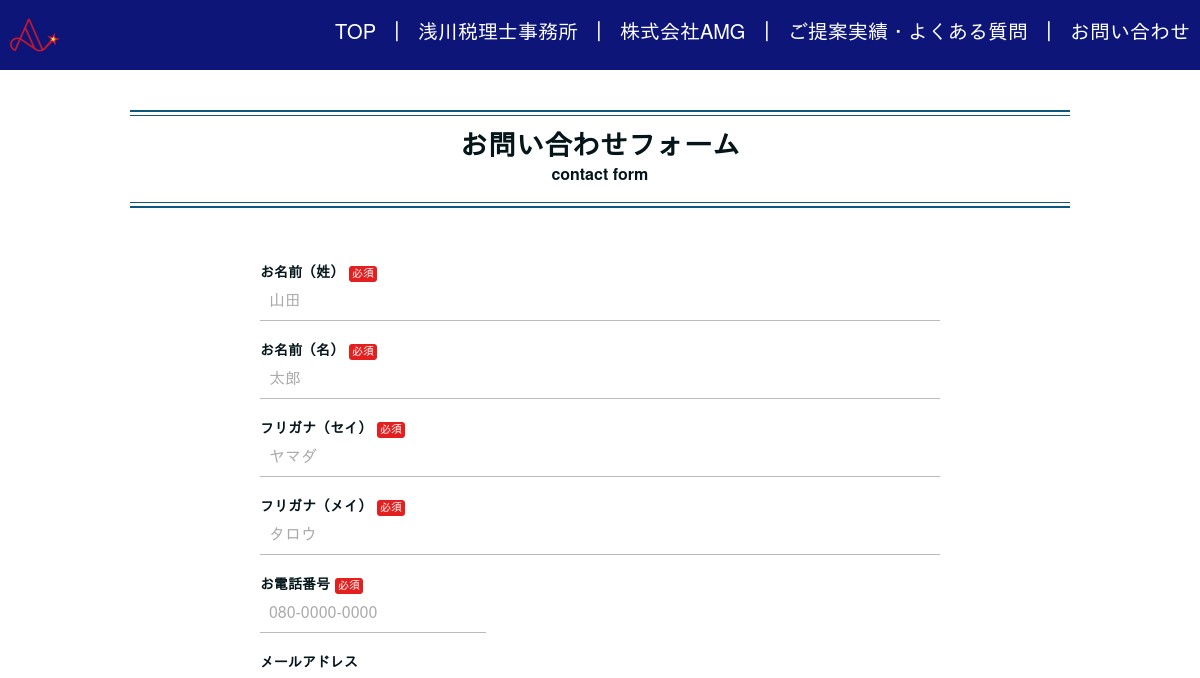Open the TOP navigation link
1200x678 pixels.
355,32
